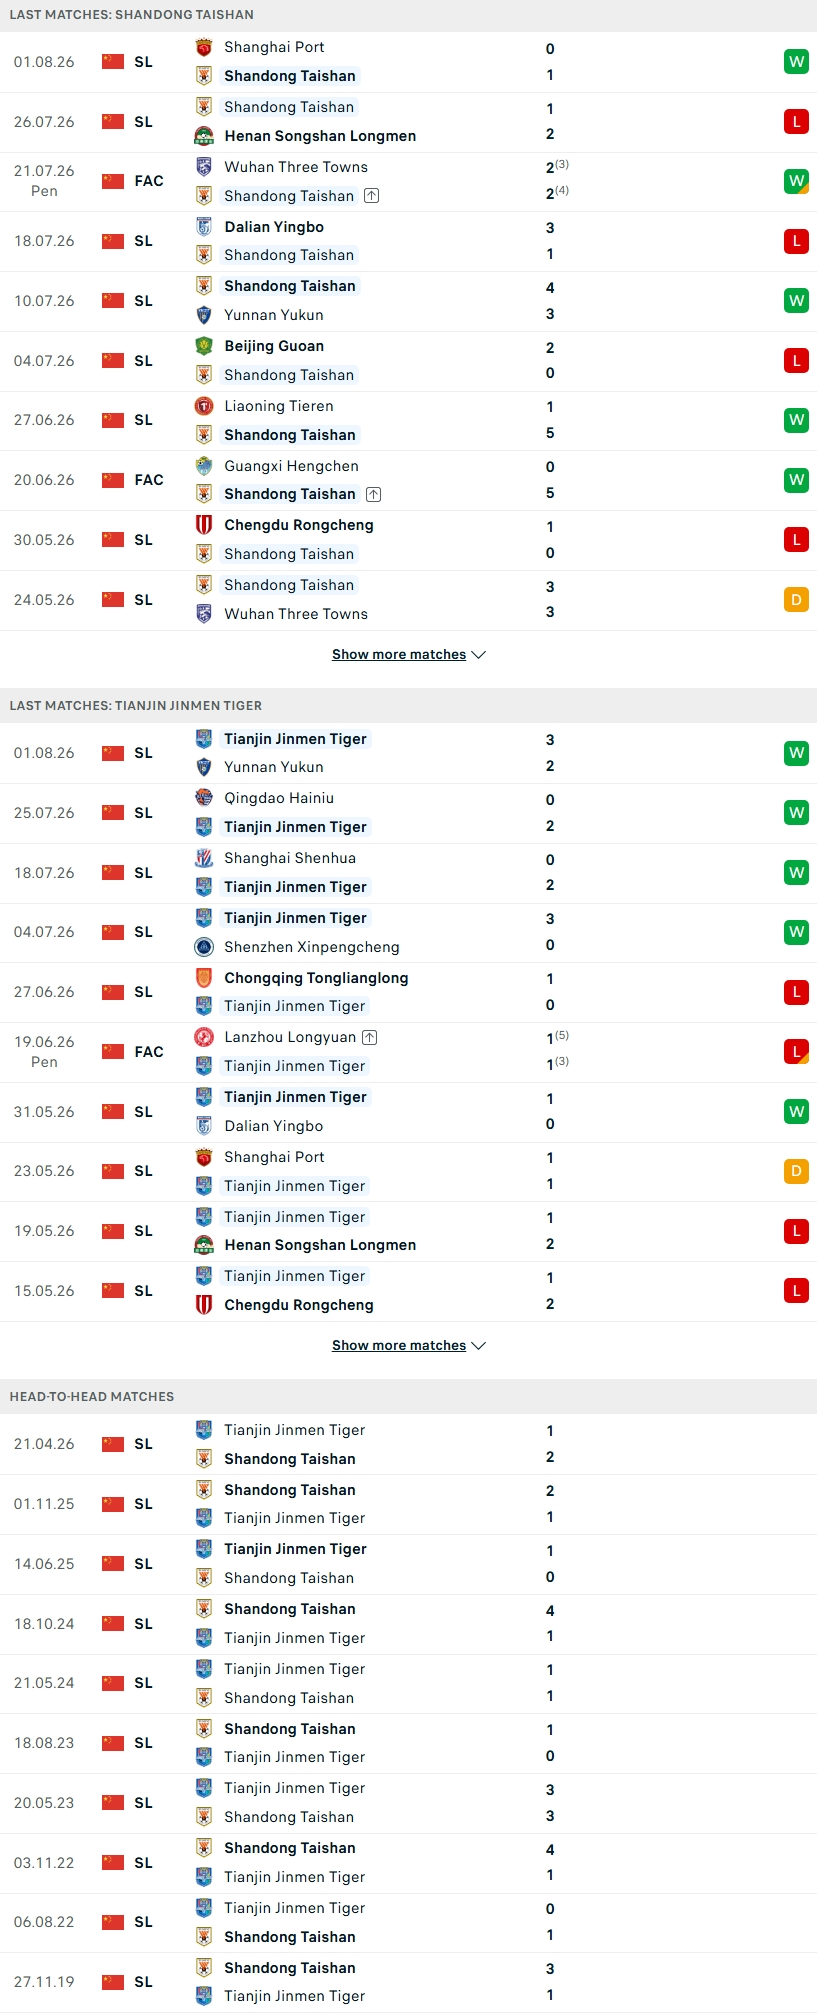The height and width of the screenshot is (2015, 817).
Task: Click Dalian Yingbo crest in 18.07.26 match
Action: tap(204, 227)
